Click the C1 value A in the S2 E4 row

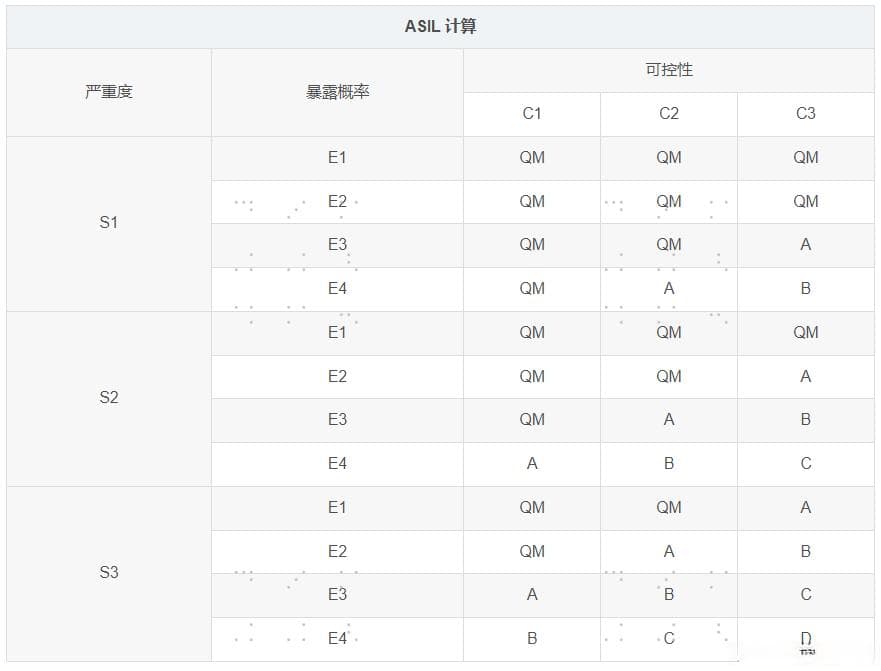click(x=532, y=464)
